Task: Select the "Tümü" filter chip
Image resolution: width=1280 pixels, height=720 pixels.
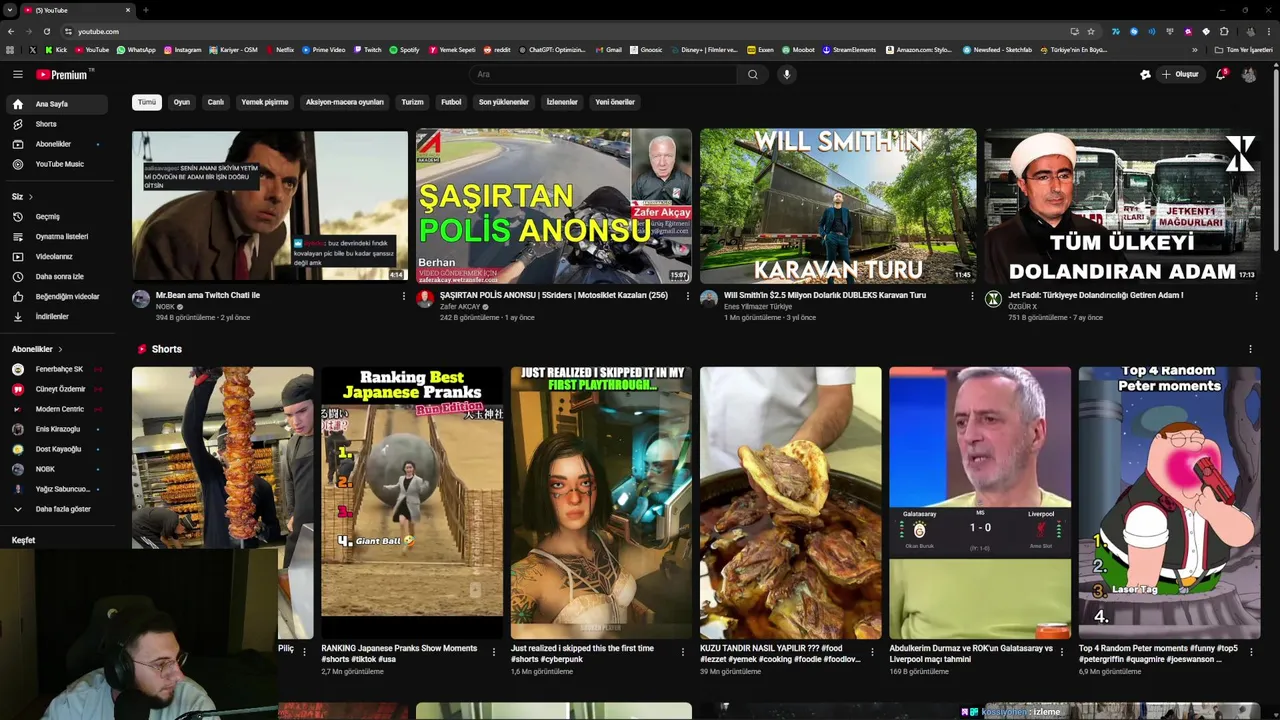Action: pyautogui.click(x=147, y=102)
